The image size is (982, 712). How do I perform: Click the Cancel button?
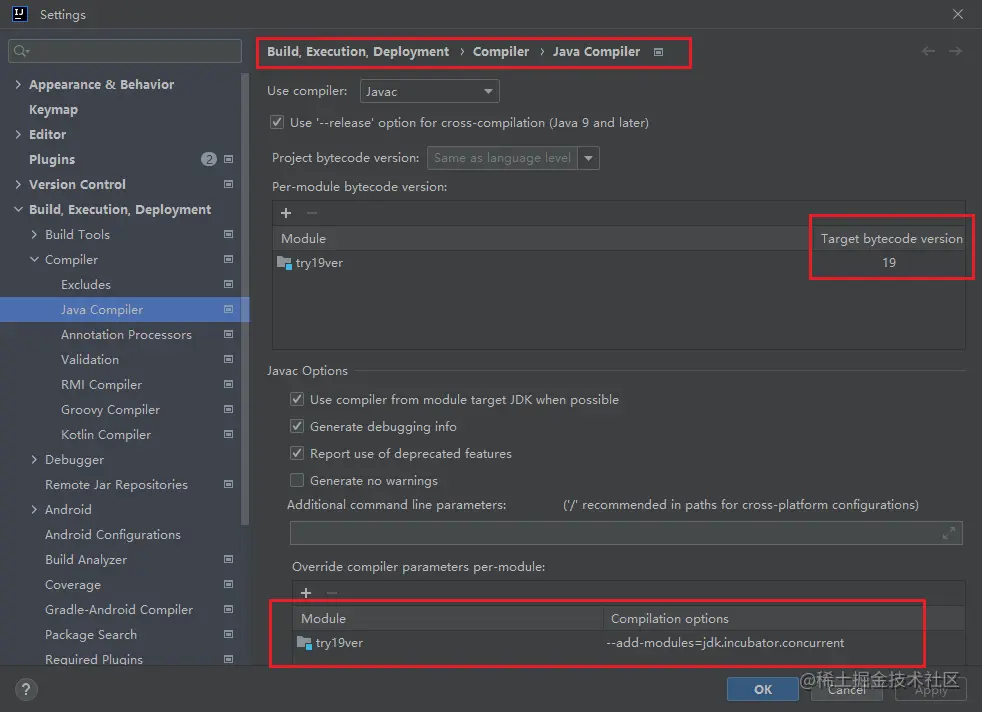pyautogui.click(x=847, y=689)
